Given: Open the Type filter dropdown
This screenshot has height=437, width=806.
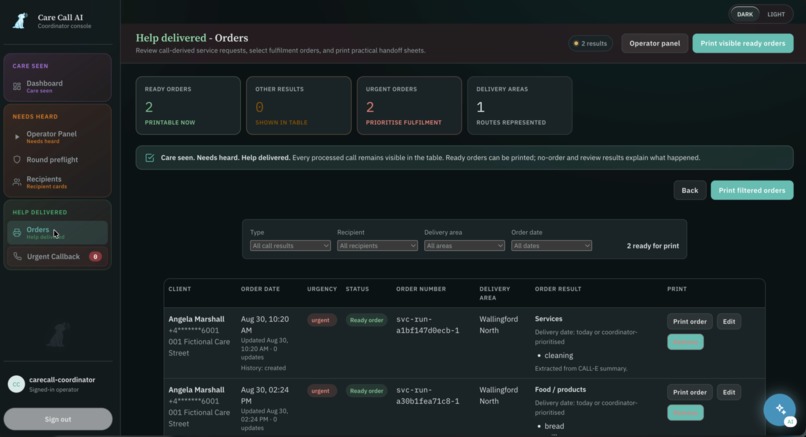Looking at the screenshot, I should [290, 246].
